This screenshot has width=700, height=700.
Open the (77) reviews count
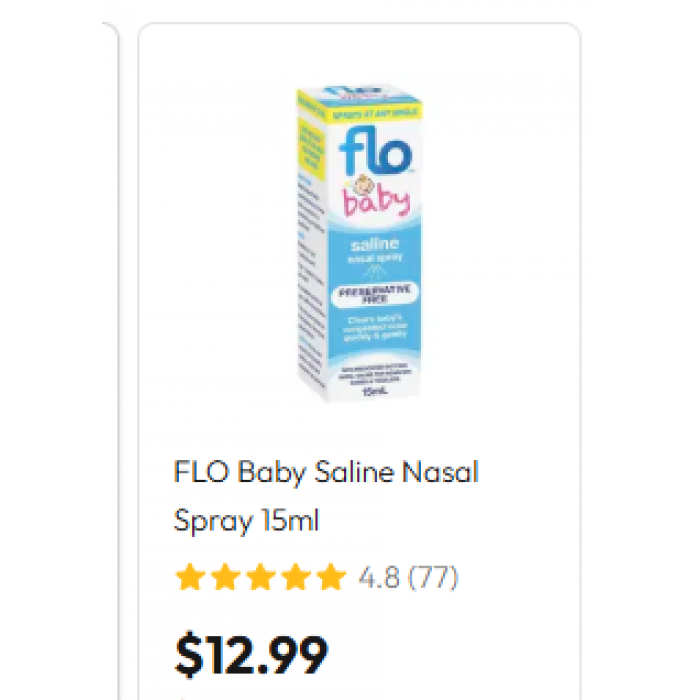coord(434,577)
